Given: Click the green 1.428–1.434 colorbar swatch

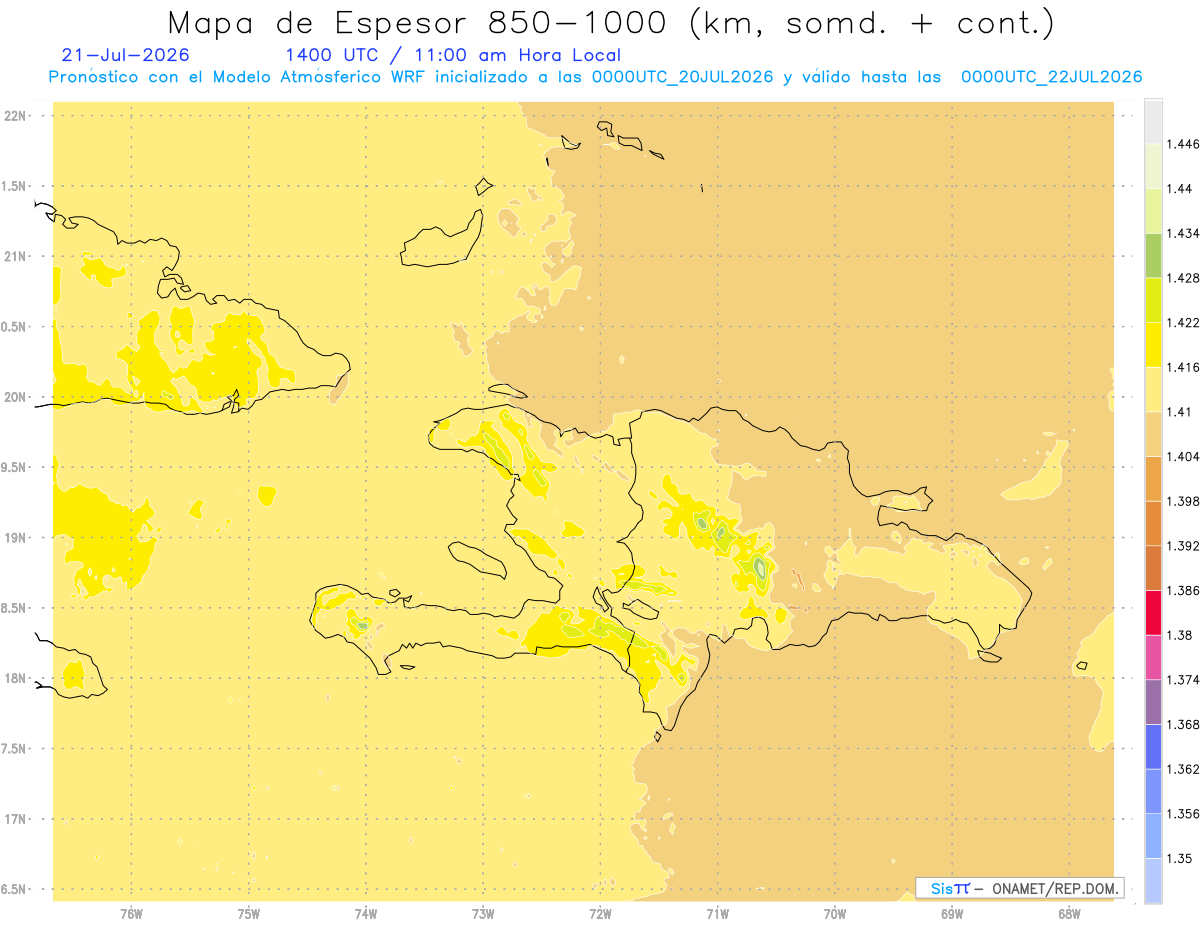Looking at the screenshot, I should (x=1153, y=255).
